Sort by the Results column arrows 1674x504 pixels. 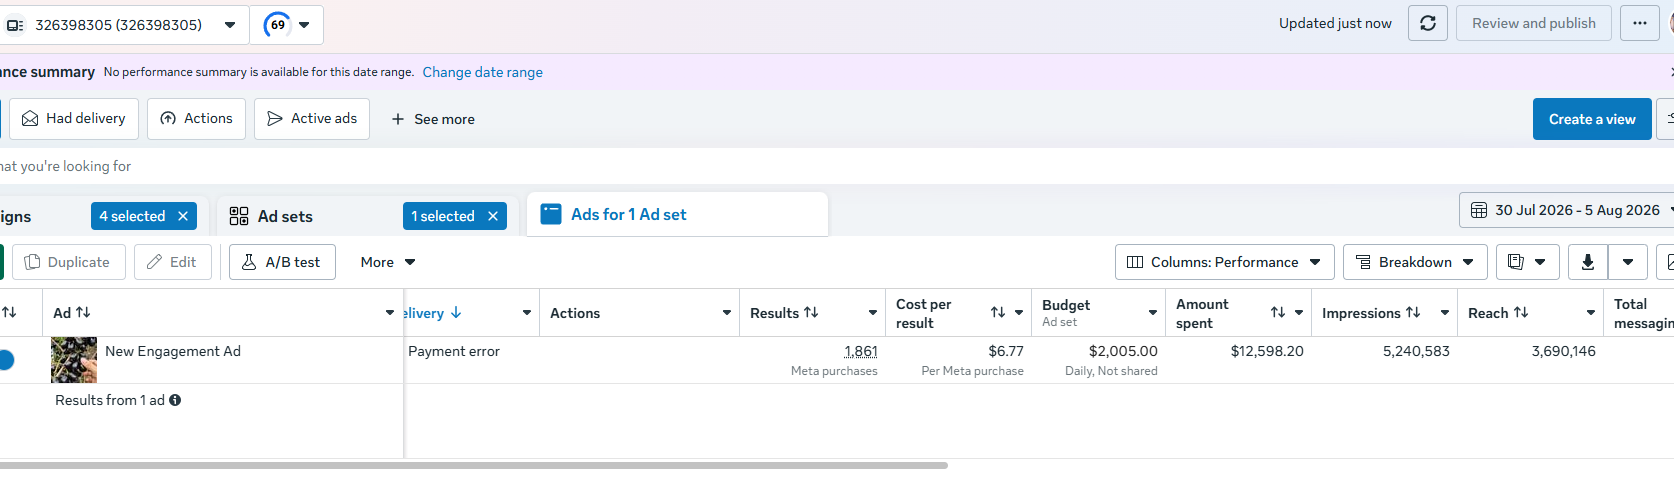point(811,313)
